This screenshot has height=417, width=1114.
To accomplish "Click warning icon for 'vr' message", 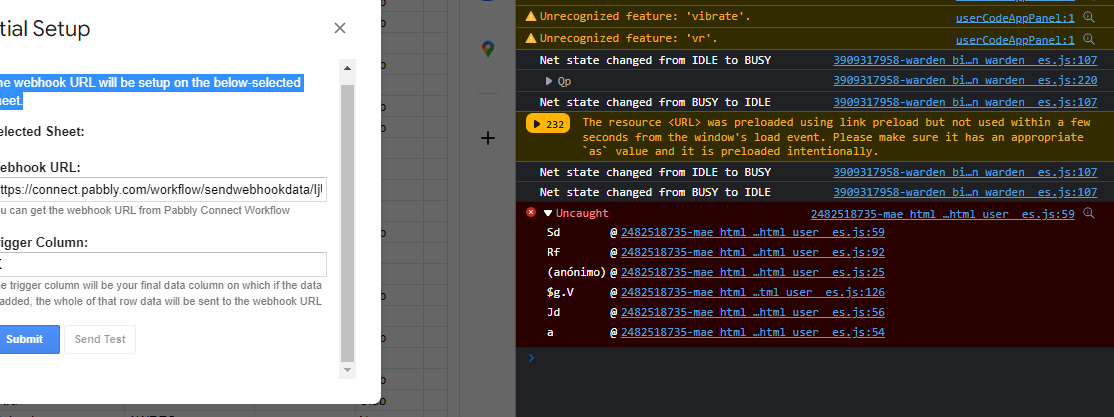I will [x=531, y=38].
